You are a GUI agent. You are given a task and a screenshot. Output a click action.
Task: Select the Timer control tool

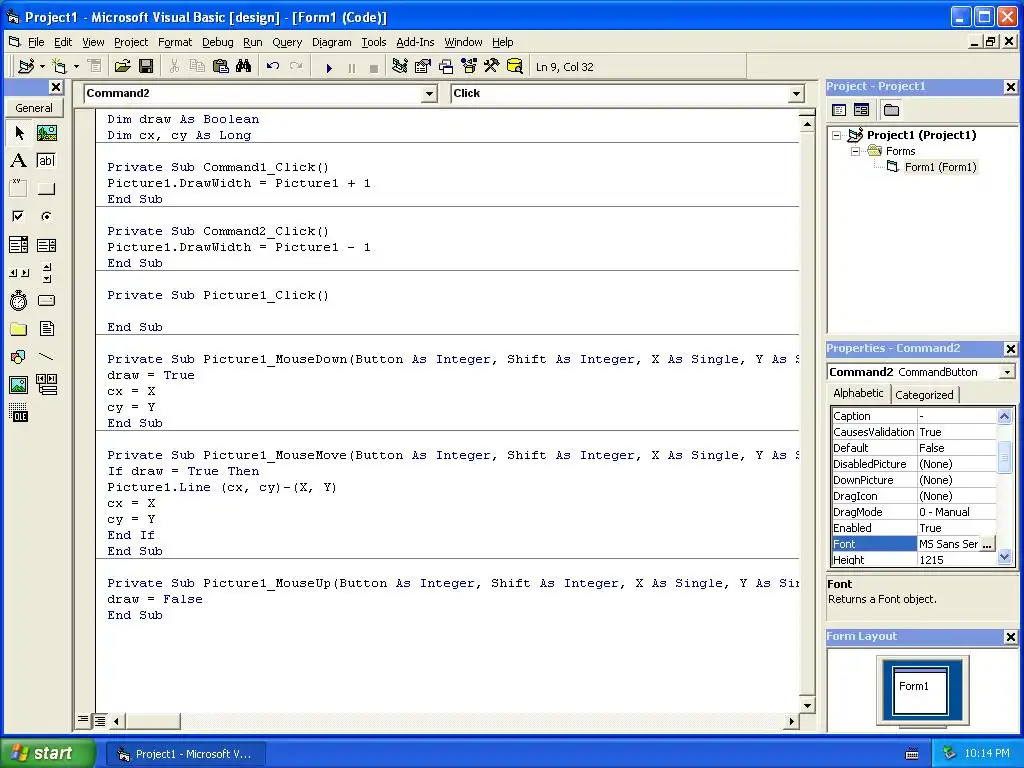(19, 300)
